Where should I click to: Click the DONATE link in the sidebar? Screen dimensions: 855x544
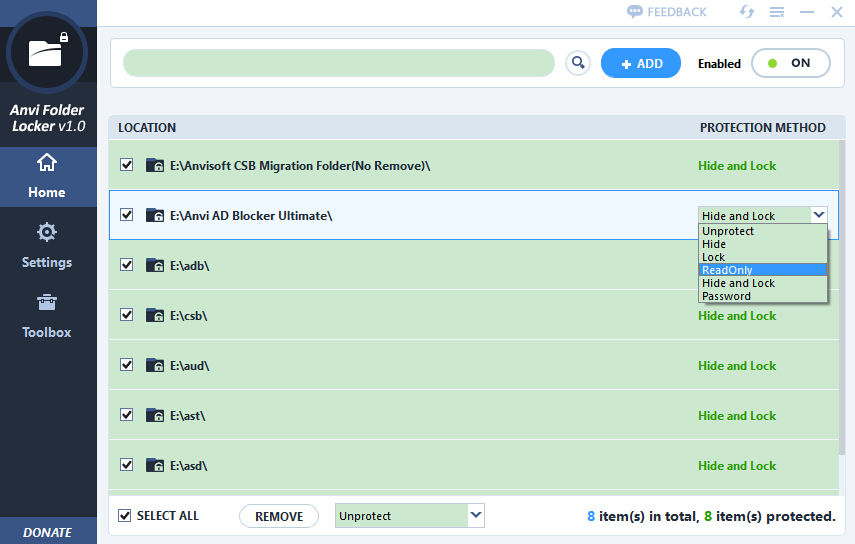(47, 532)
